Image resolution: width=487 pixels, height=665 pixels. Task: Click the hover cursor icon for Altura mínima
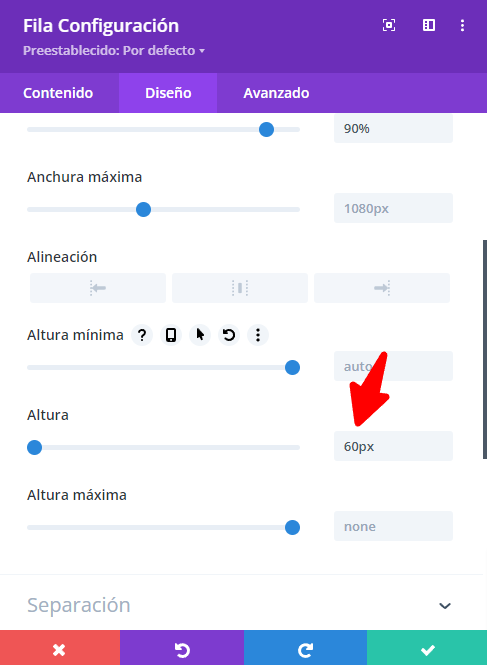[200, 335]
